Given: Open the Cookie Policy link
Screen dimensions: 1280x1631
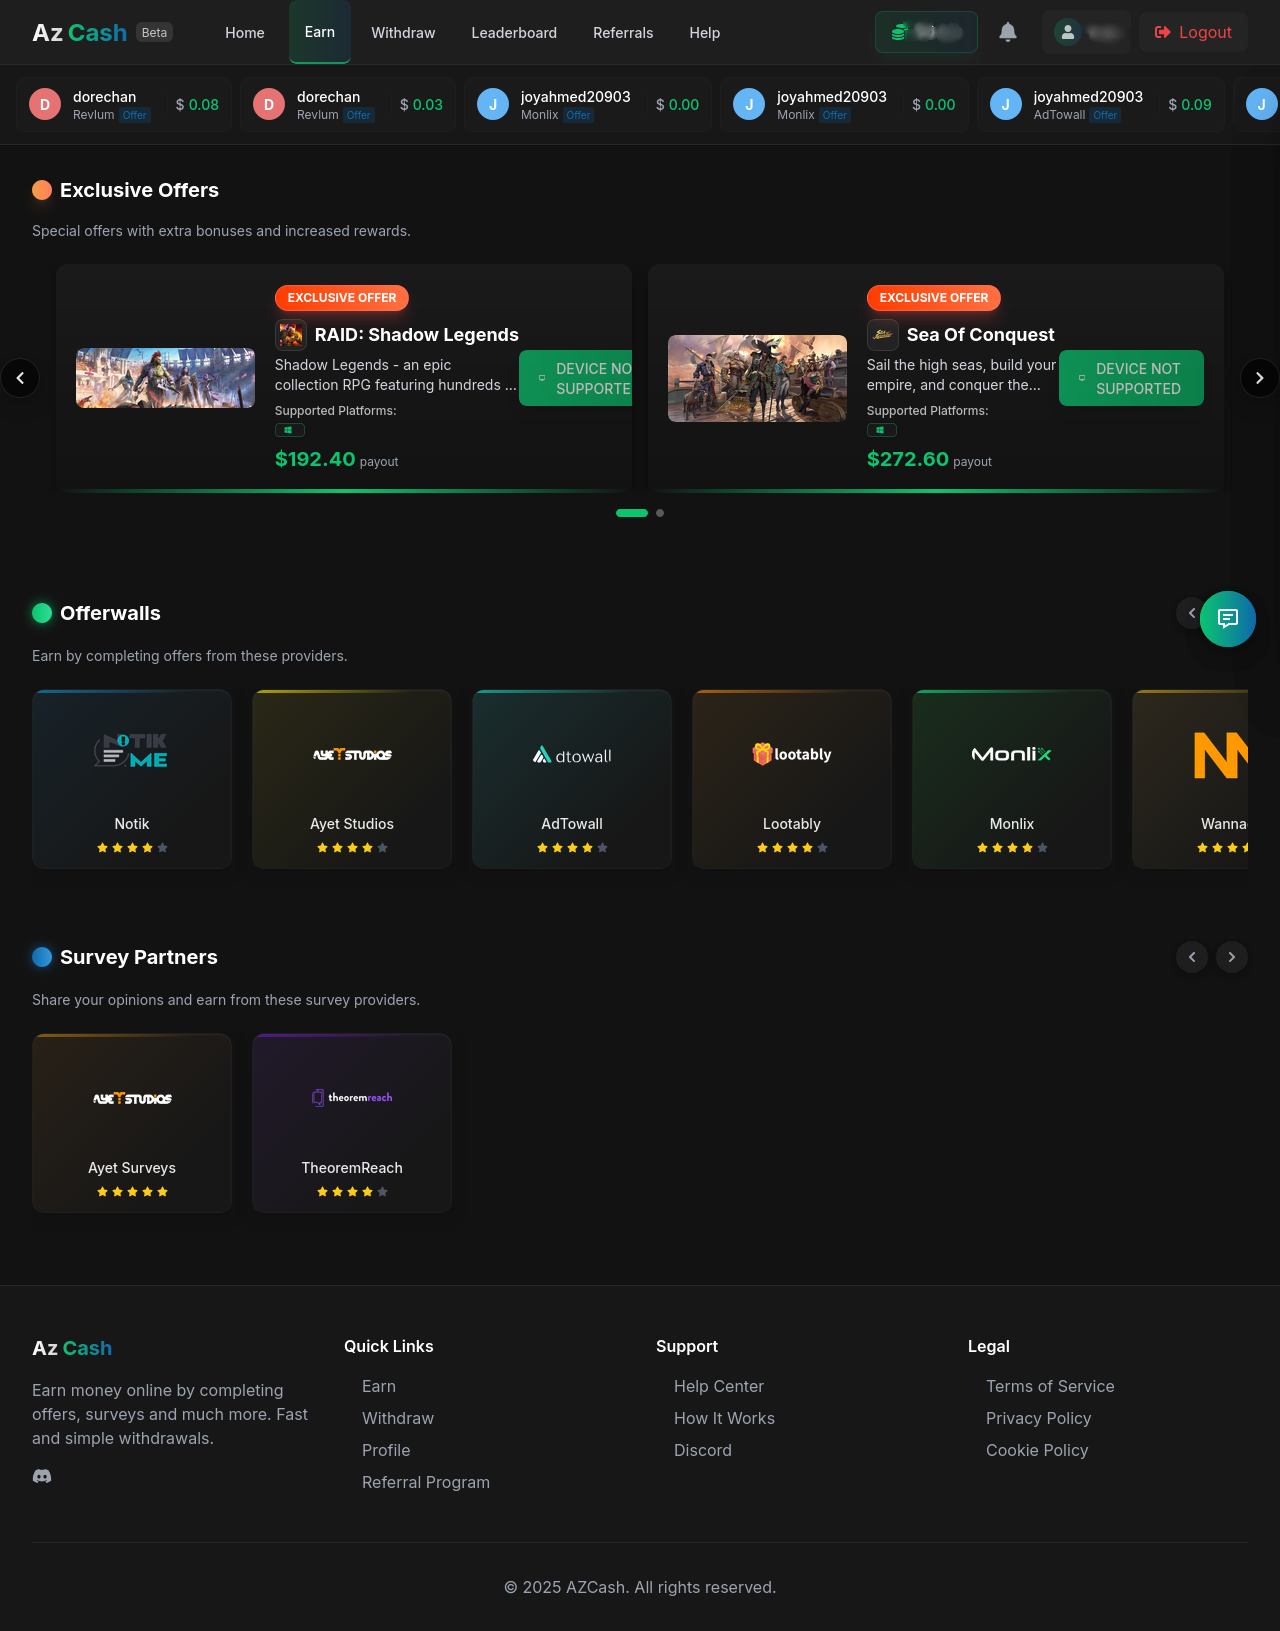Looking at the screenshot, I should (x=1037, y=1450).
